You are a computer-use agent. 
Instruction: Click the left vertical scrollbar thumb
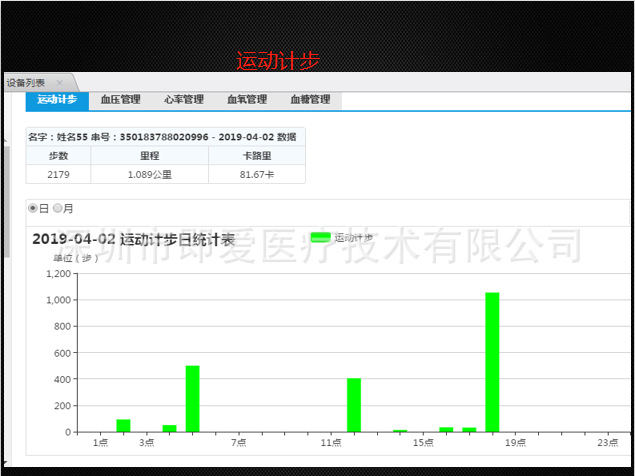click(x=7, y=201)
